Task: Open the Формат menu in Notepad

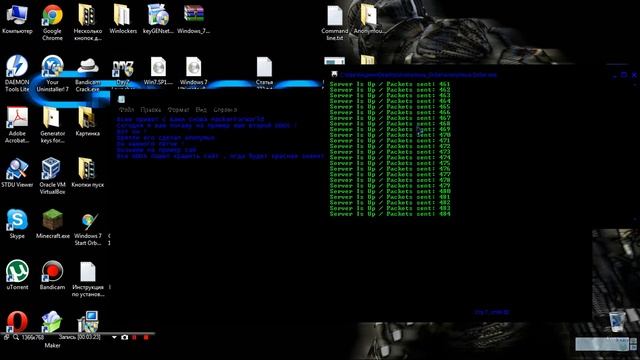Action: click(178, 110)
